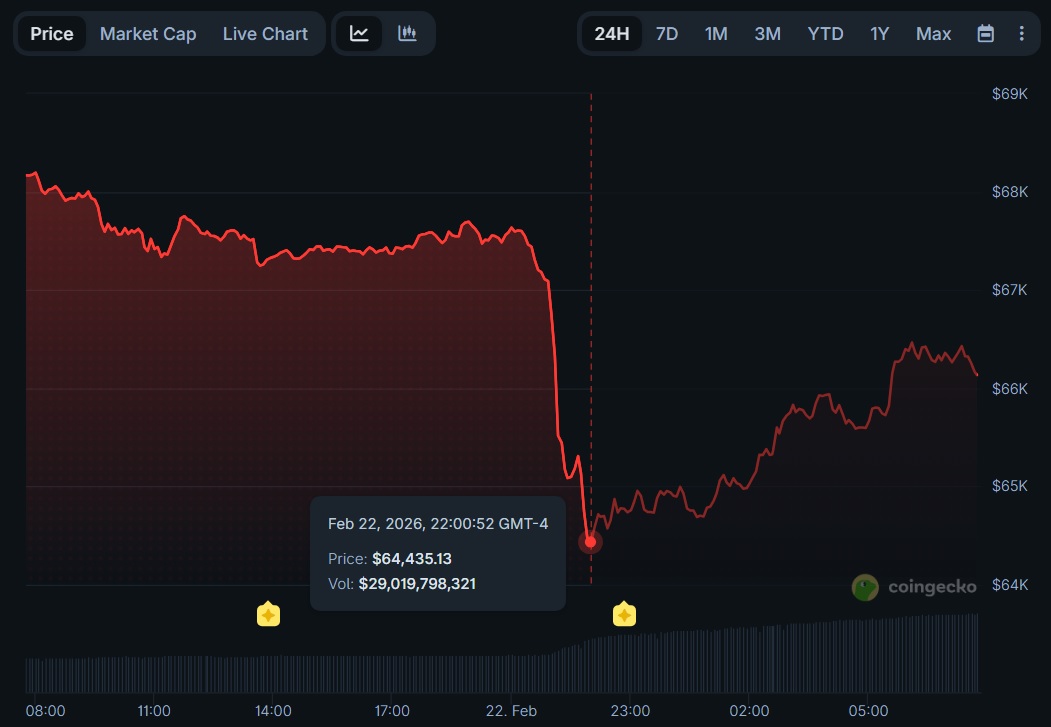Show year-to-date with YTD
Image resolution: width=1051 pixels, height=727 pixels.
point(825,33)
